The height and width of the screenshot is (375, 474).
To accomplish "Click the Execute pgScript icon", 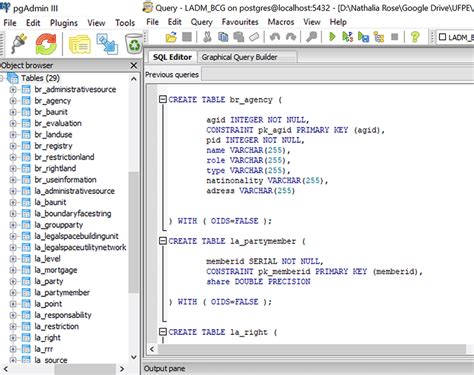I will click(347, 37).
